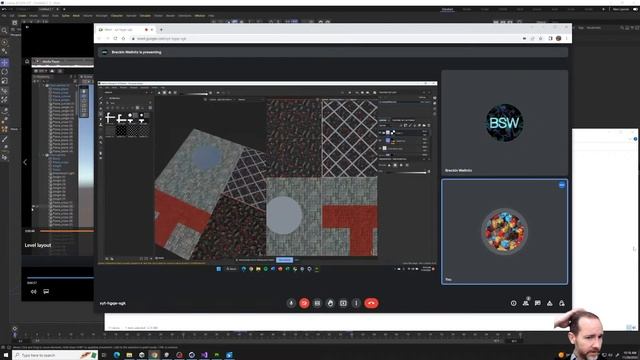Open the Window menu in Cinema 4D

click(x=200, y=16)
